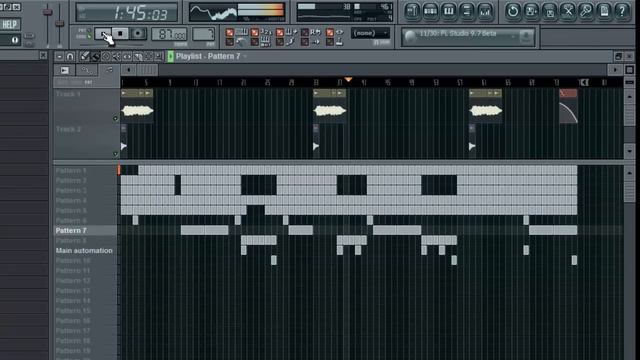The image size is (640, 360).
Task: Click the clip tracks vertical scrollbar down arrow
Action: [x=629, y=151]
